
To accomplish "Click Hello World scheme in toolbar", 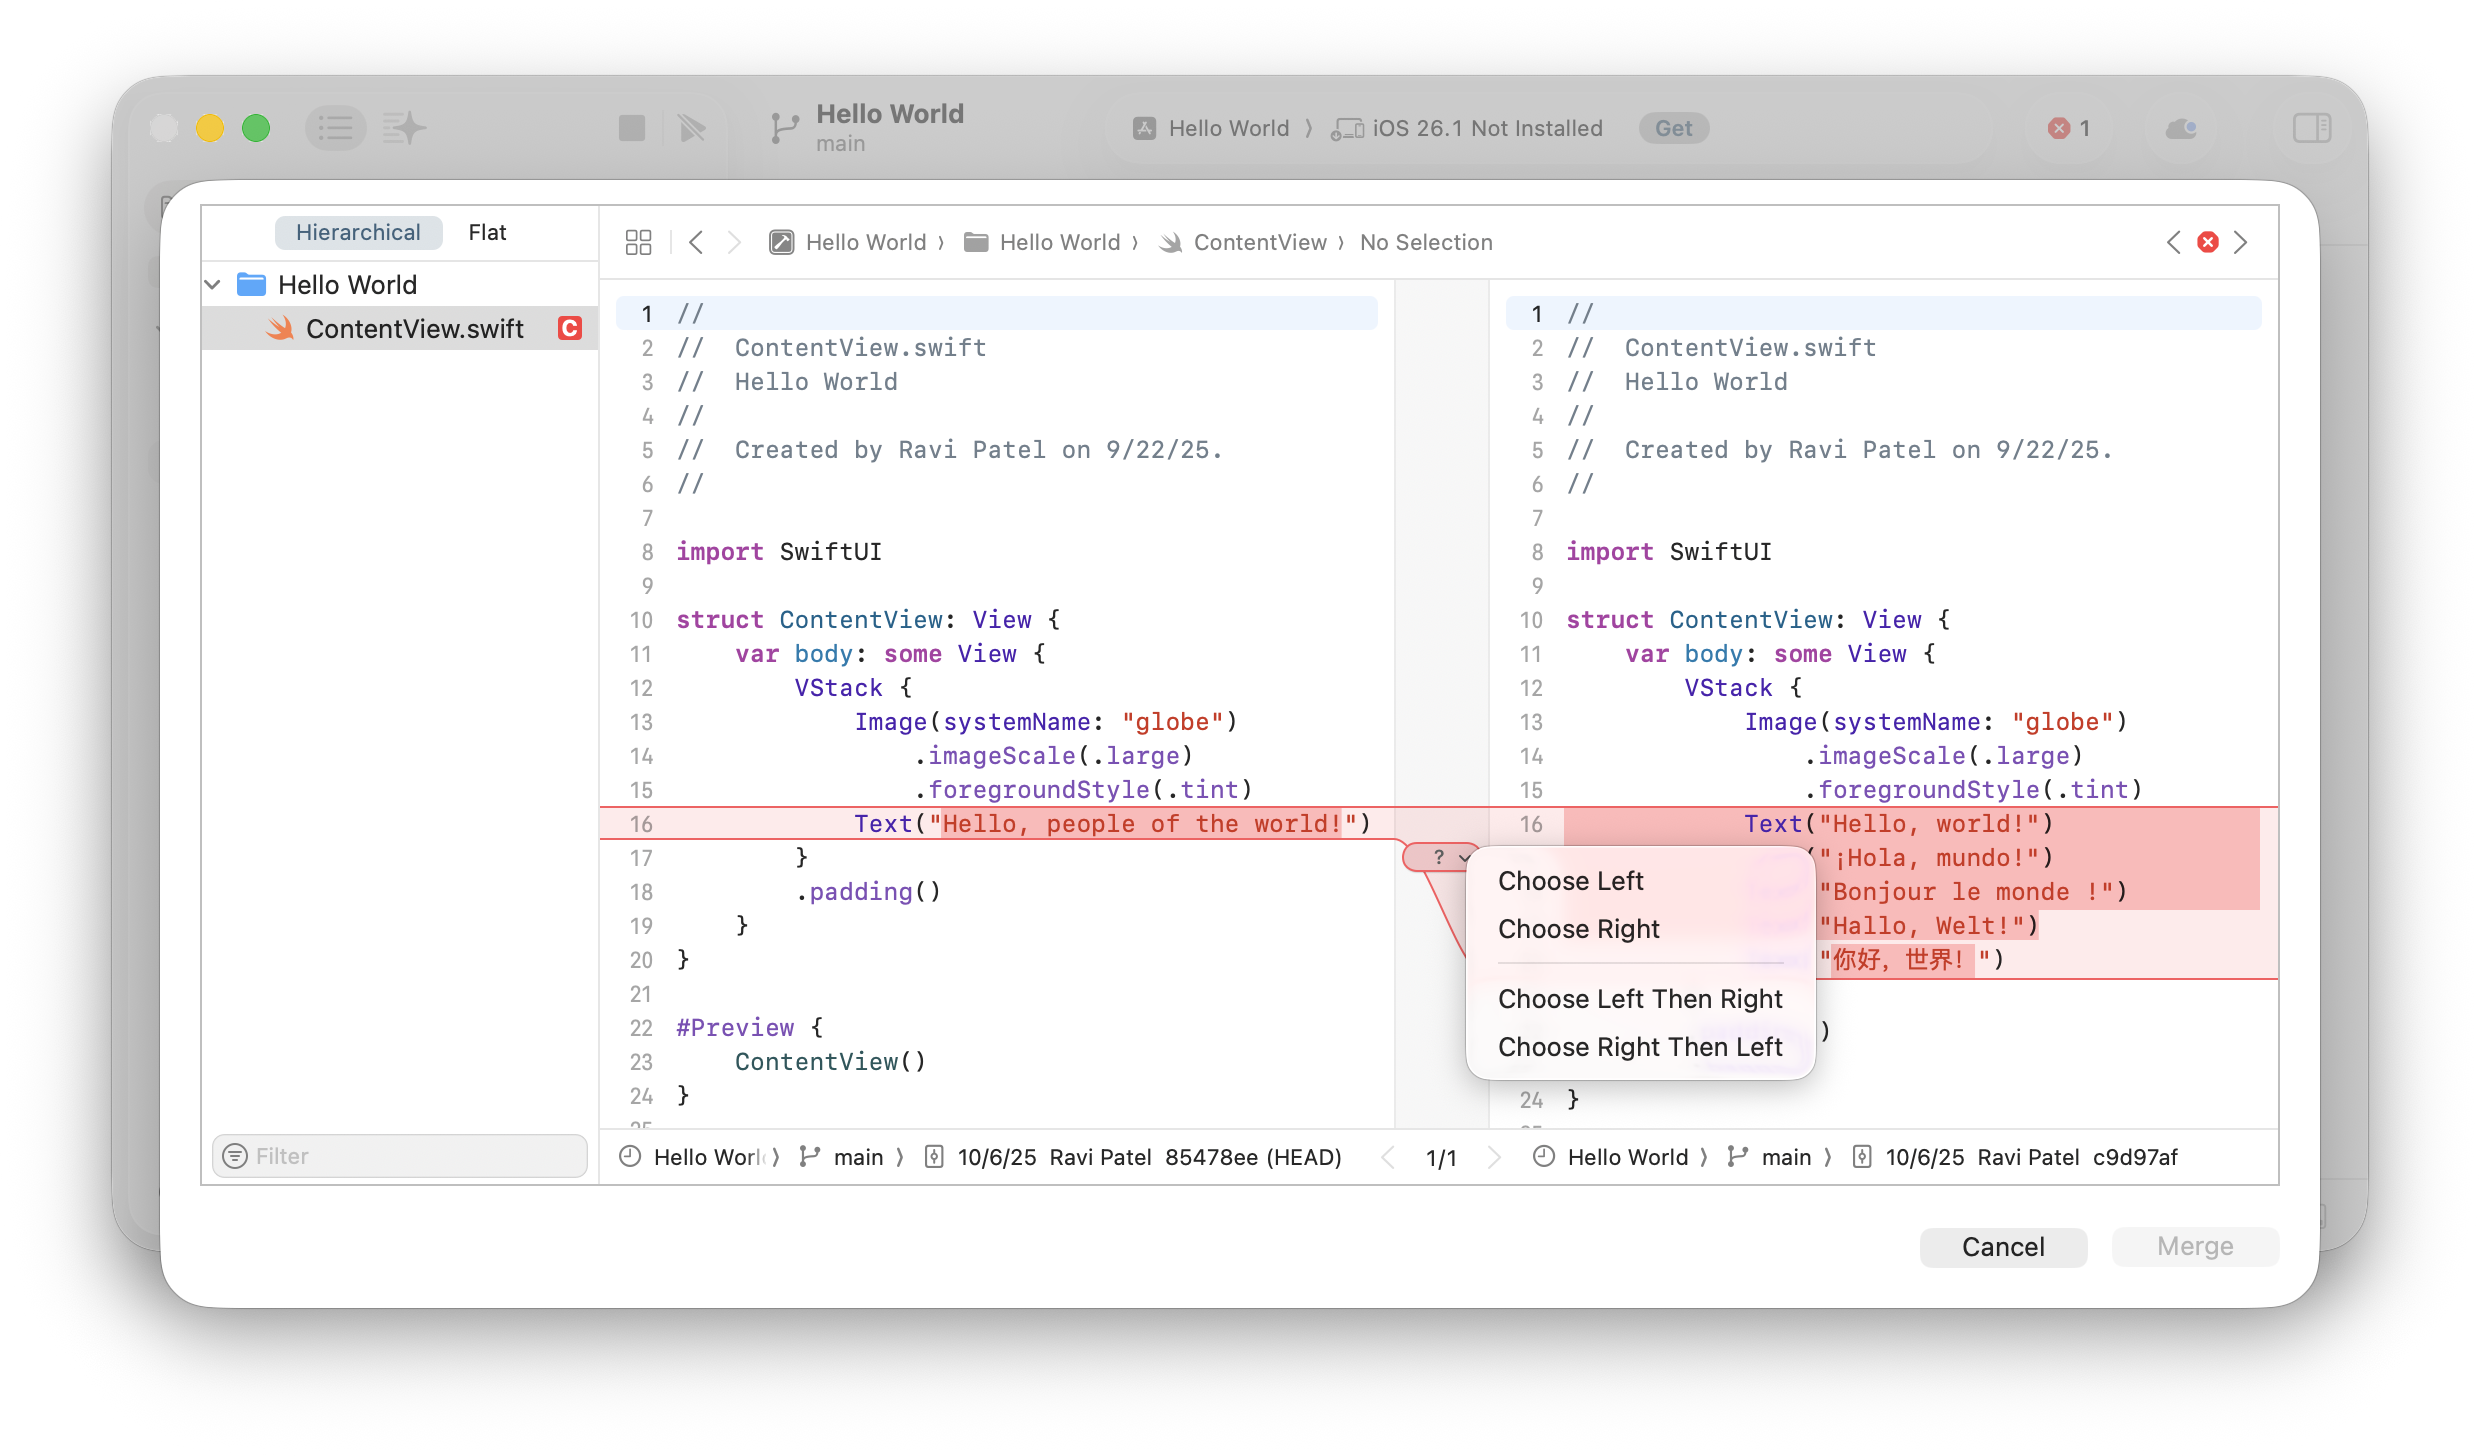I will pos(1211,128).
